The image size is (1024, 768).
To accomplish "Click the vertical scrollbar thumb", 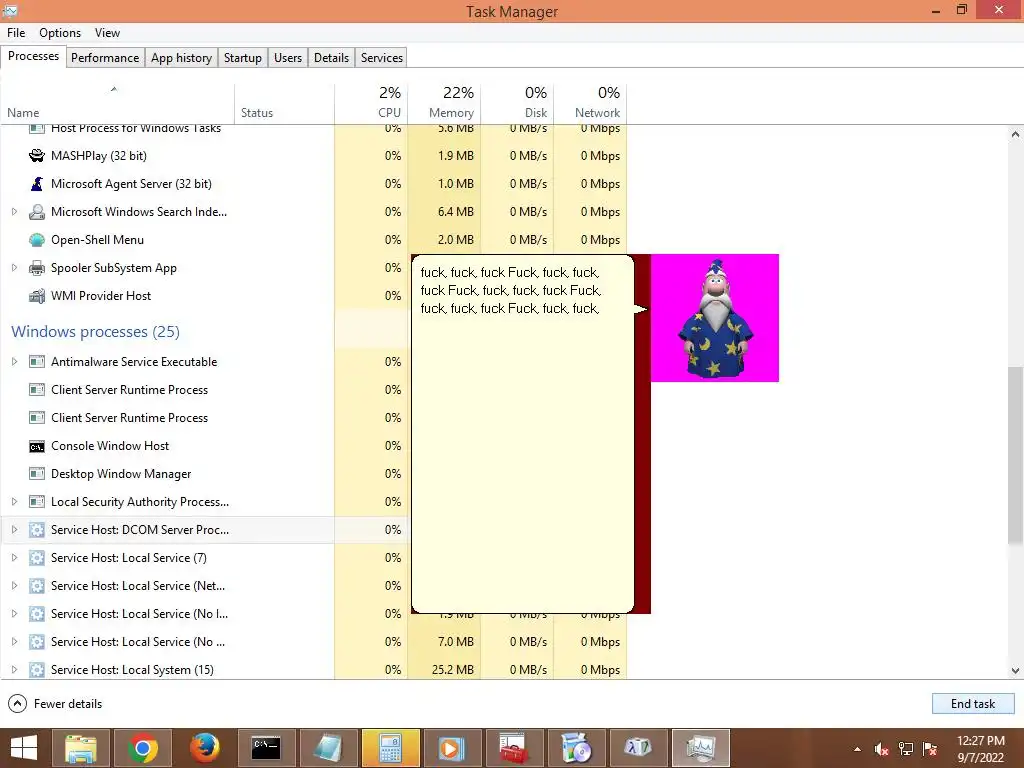I will click(x=1015, y=455).
